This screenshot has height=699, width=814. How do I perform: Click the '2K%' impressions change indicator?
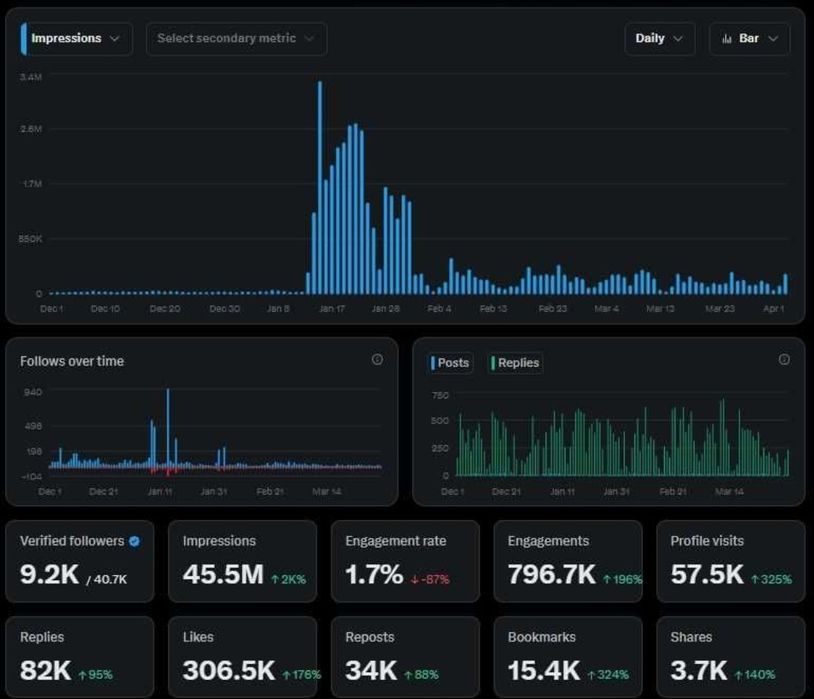tap(289, 580)
